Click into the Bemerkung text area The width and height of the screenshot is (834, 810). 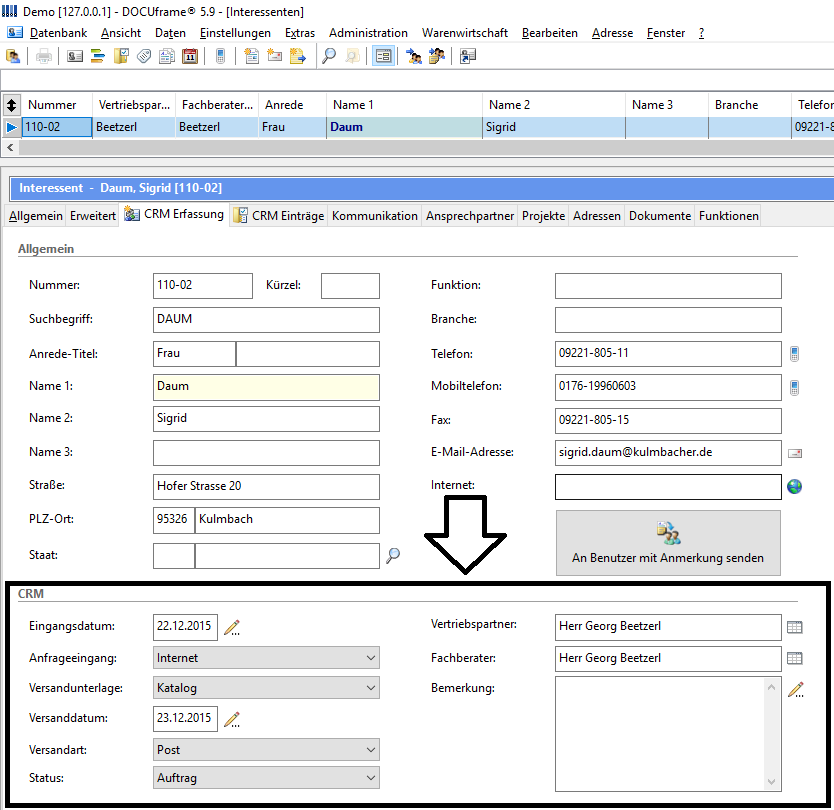[660, 734]
